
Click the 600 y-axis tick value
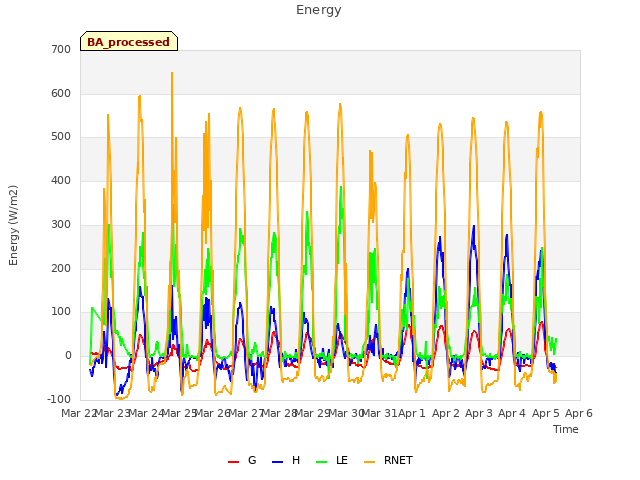click(61, 93)
